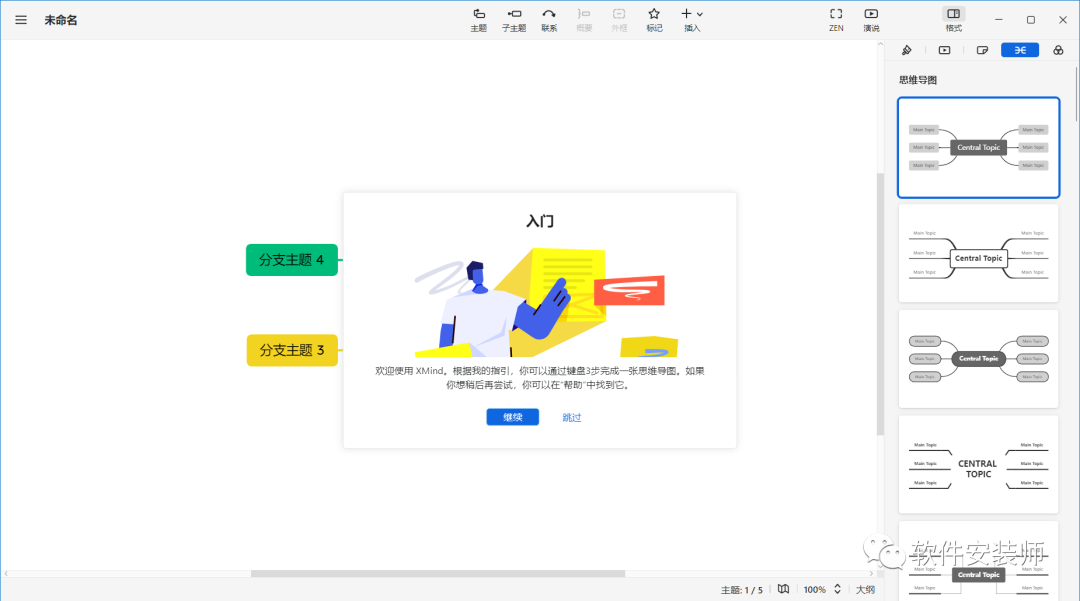
Task: Adjust zoom with the status bar stepper arrows
Action: 838,589
